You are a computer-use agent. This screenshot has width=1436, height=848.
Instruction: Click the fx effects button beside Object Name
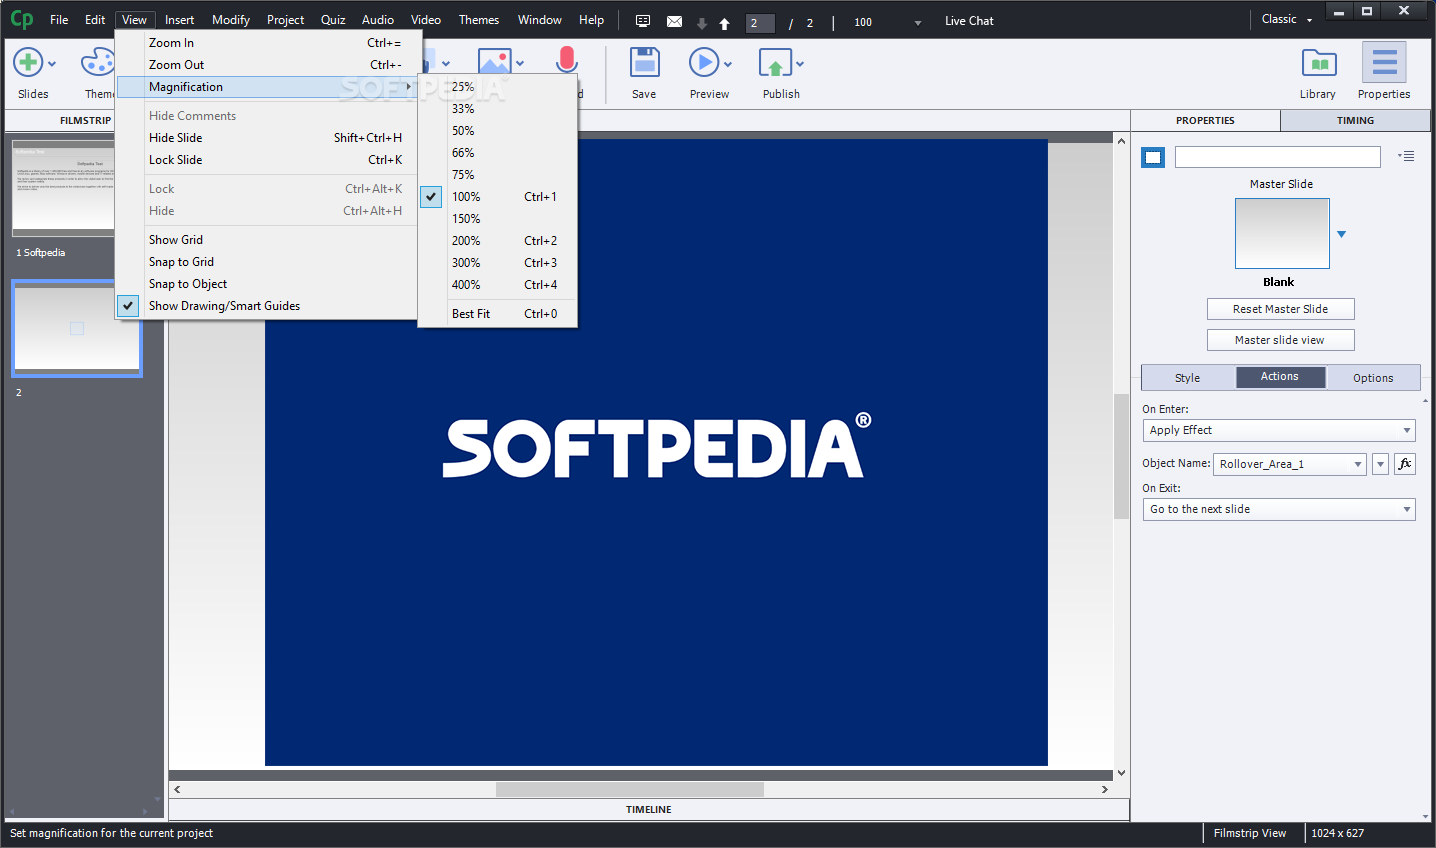[x=1405, y=464]
